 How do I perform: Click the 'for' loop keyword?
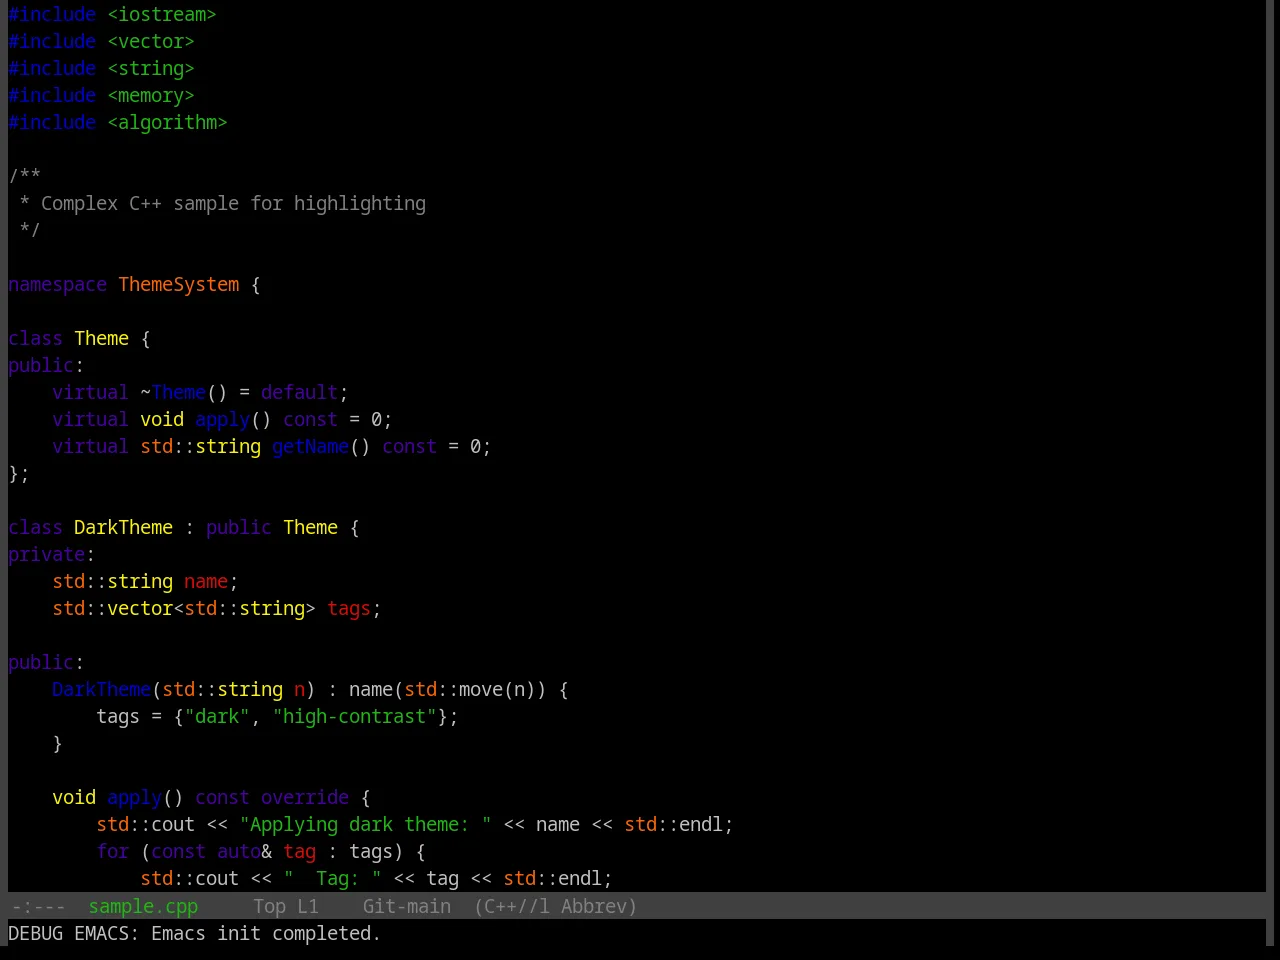click(113, 852)
